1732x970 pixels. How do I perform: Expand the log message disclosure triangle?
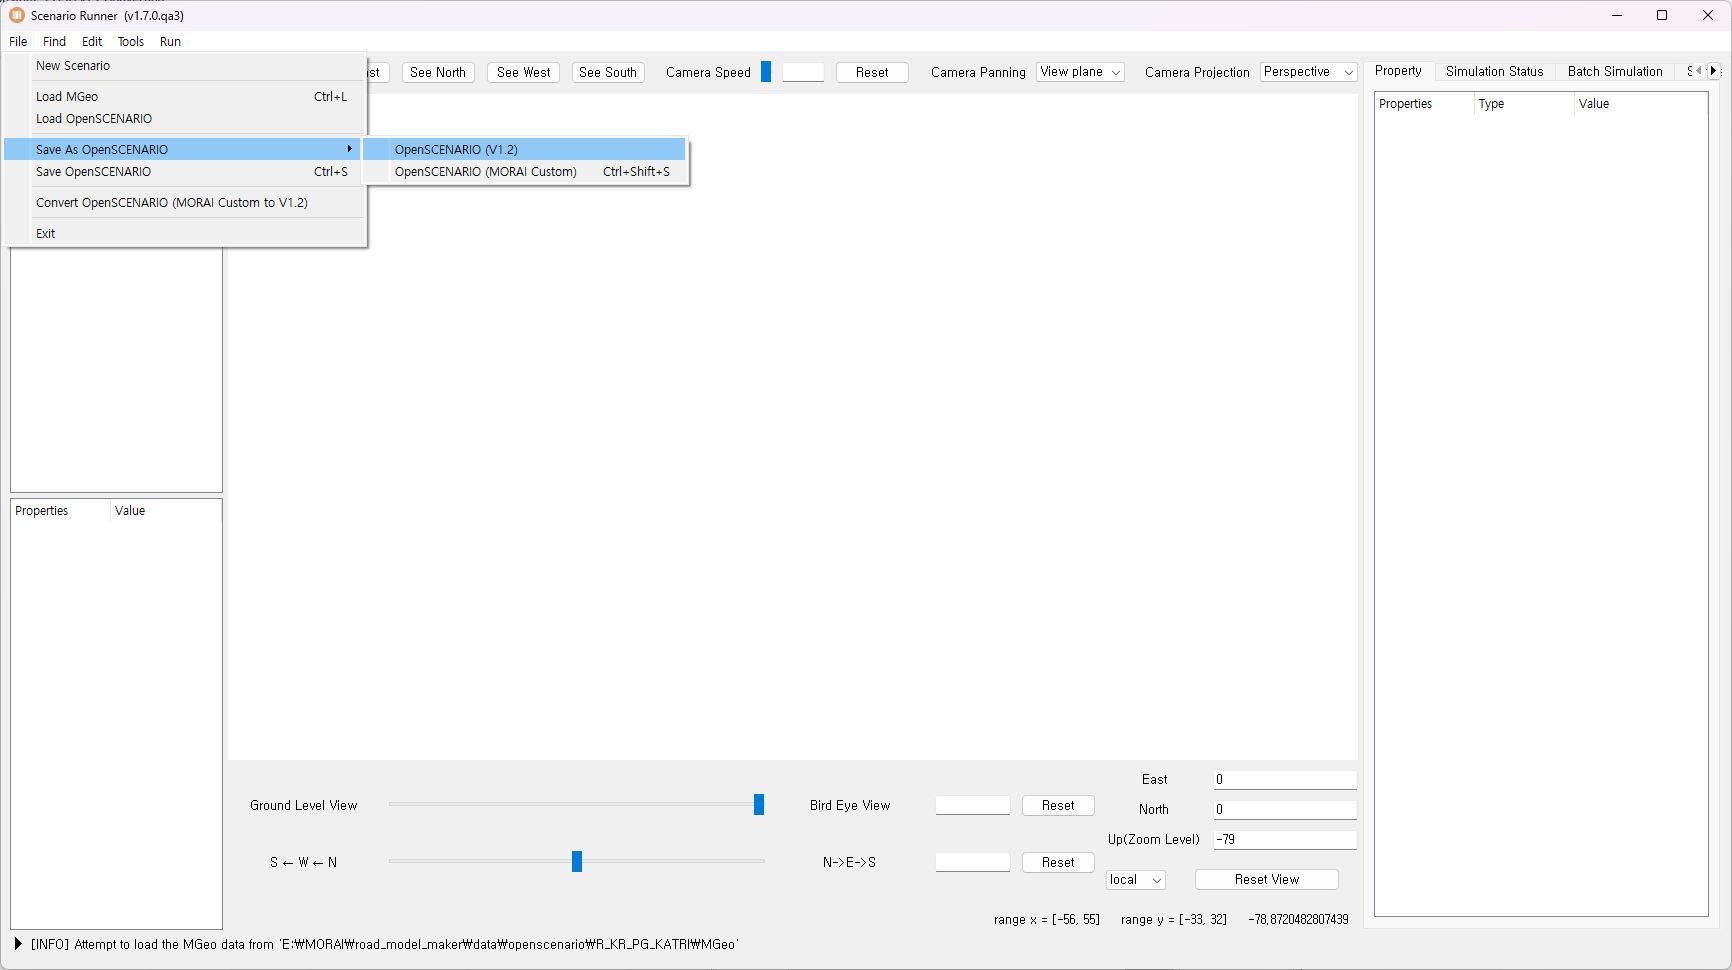tap(18, 944)
